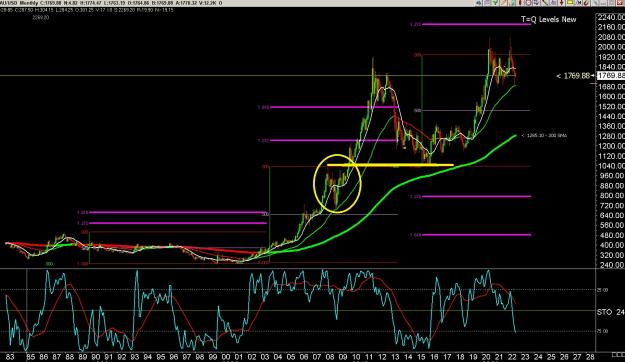Click the year 28 on time axis

[590, 357]
